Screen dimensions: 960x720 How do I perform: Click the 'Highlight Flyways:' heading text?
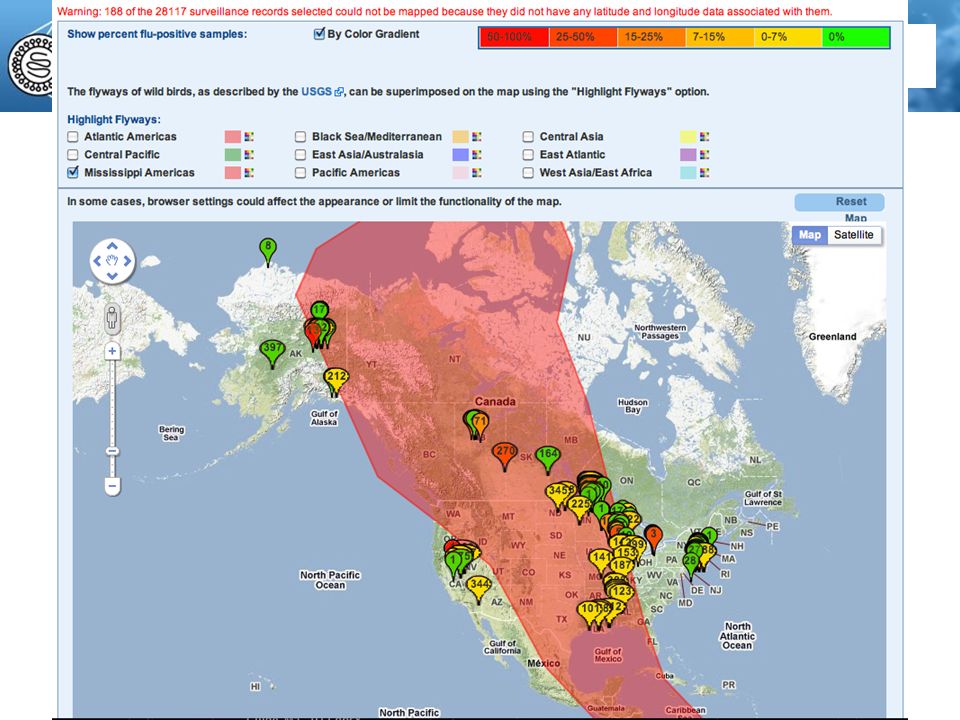(x=114, y=119)
